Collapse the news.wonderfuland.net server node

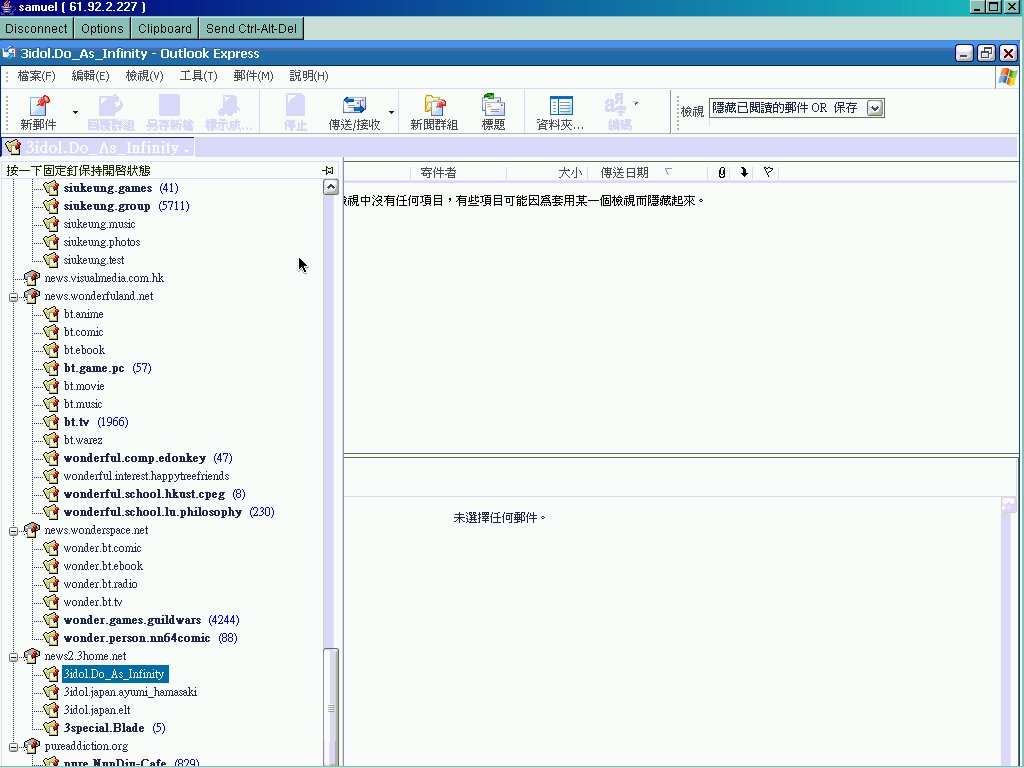tap(13, 296)
